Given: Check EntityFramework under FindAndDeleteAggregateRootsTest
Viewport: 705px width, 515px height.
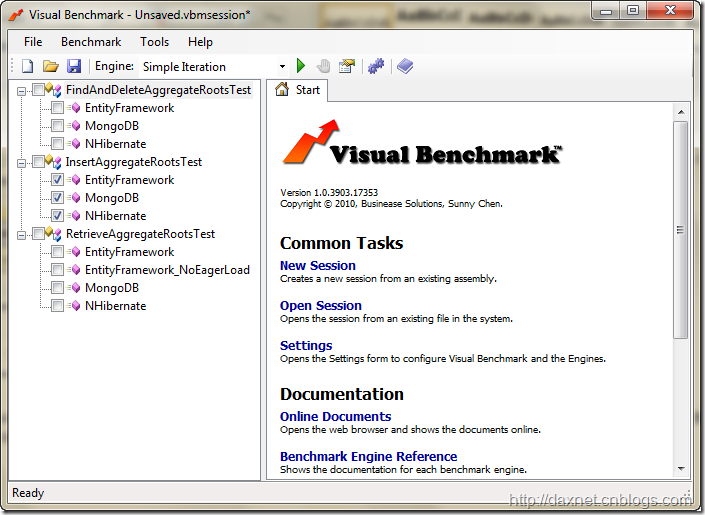Looking at the screenshot, I should [x=57, y=107].
